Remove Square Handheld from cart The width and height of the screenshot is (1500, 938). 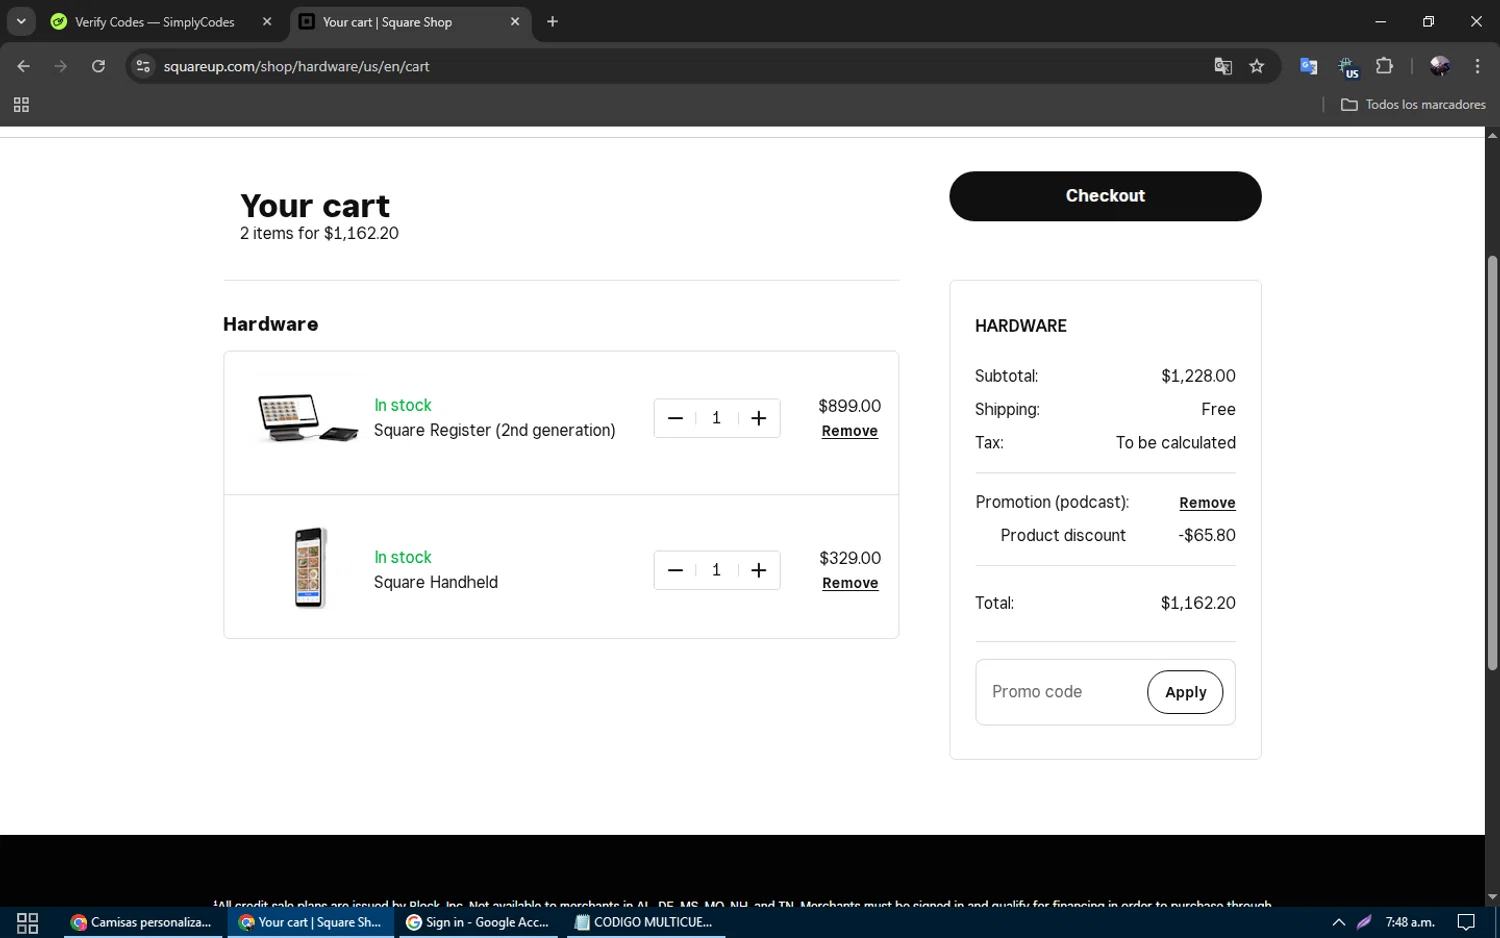850,583
